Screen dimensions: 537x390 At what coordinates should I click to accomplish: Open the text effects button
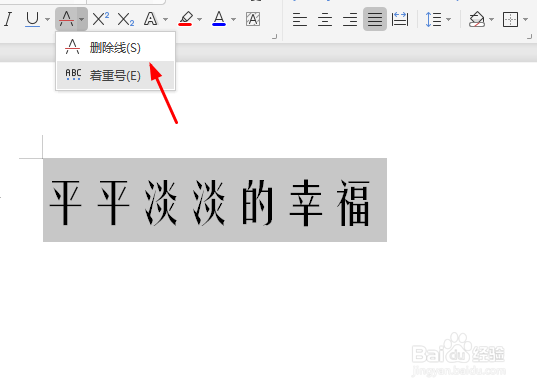[x=151, y=19]
